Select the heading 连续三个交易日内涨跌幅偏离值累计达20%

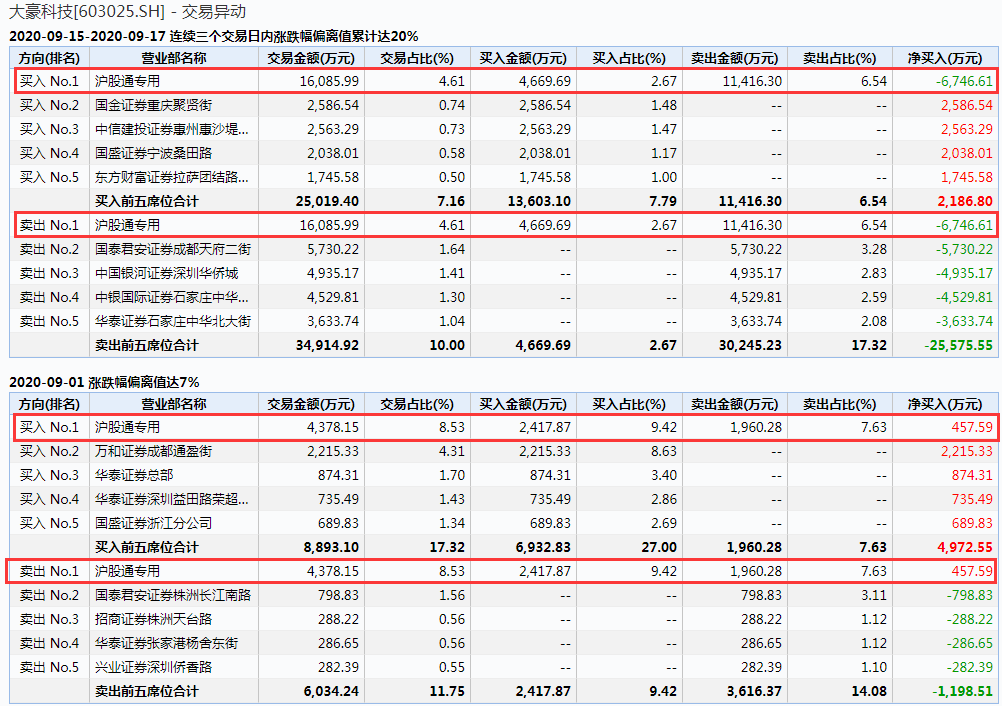coord(294,36)
